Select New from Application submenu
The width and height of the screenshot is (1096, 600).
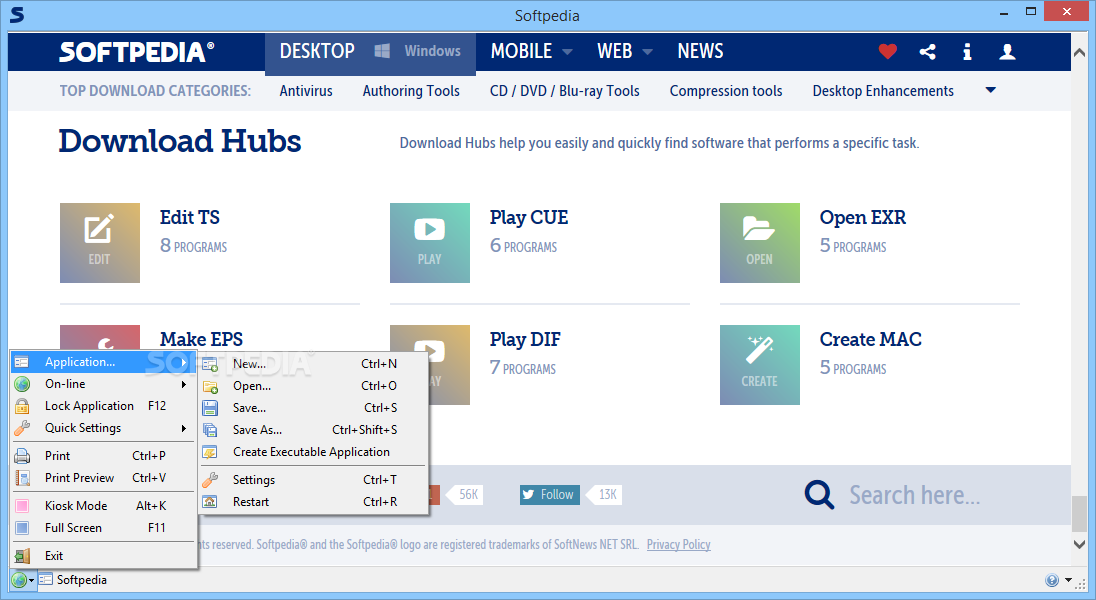[313, 364]
